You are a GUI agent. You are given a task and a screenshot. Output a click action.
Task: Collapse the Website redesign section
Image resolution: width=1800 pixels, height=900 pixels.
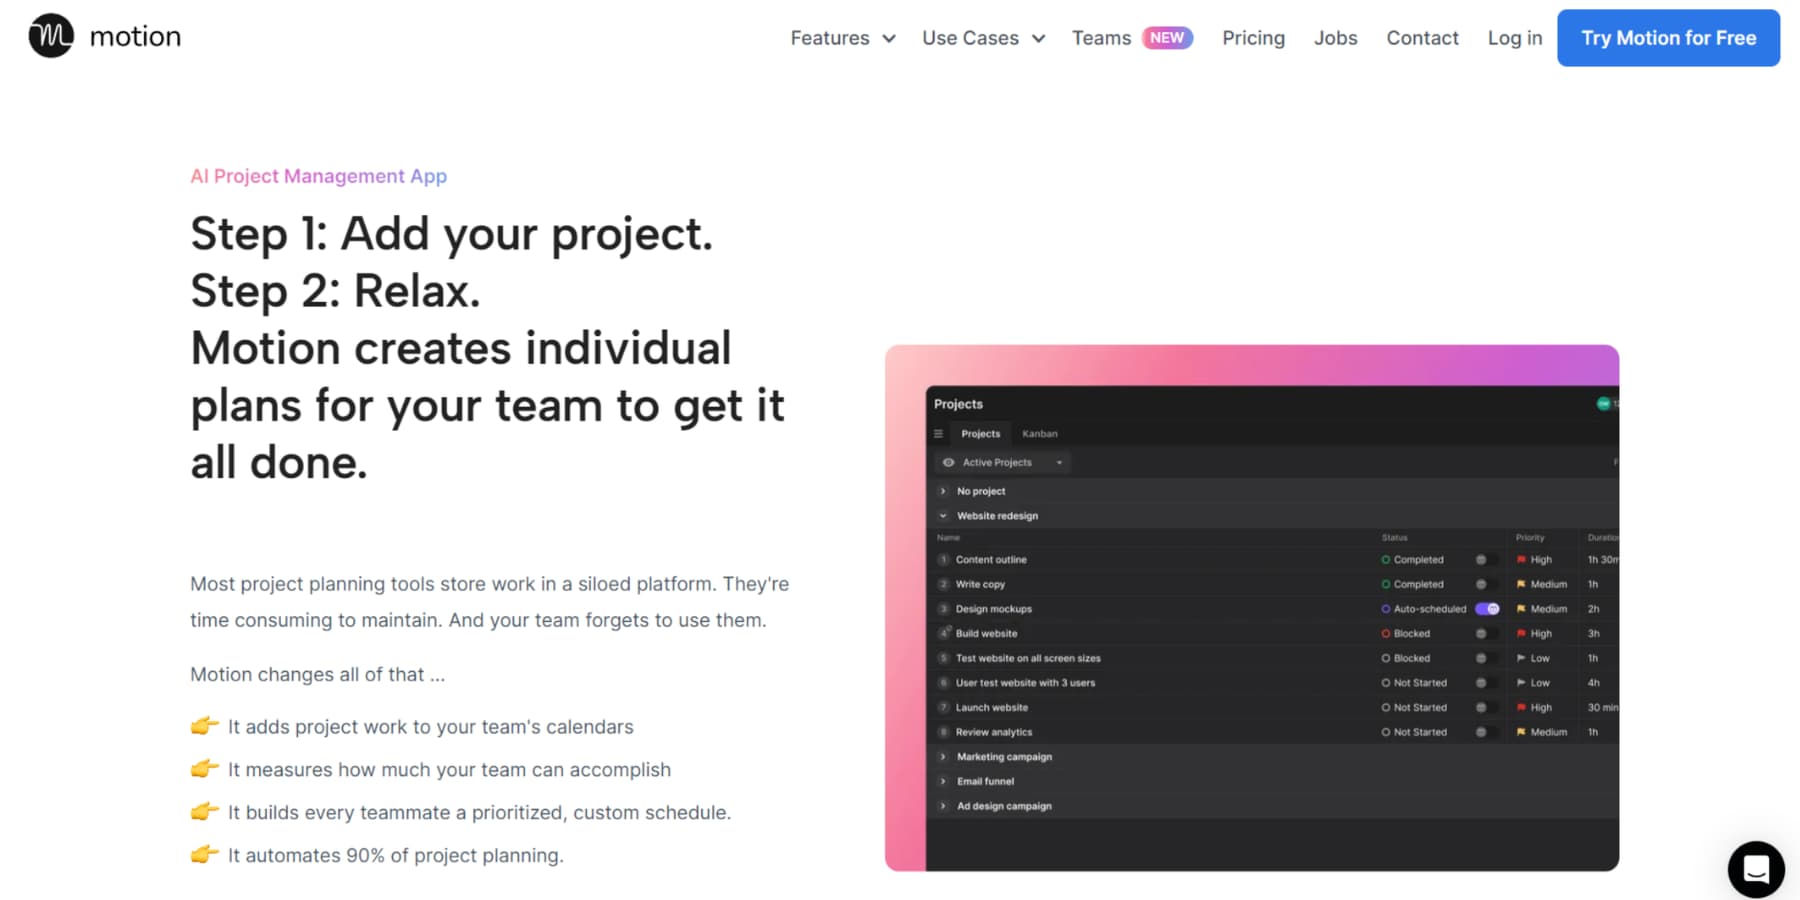pyautogui.click(x=942, y=515)
